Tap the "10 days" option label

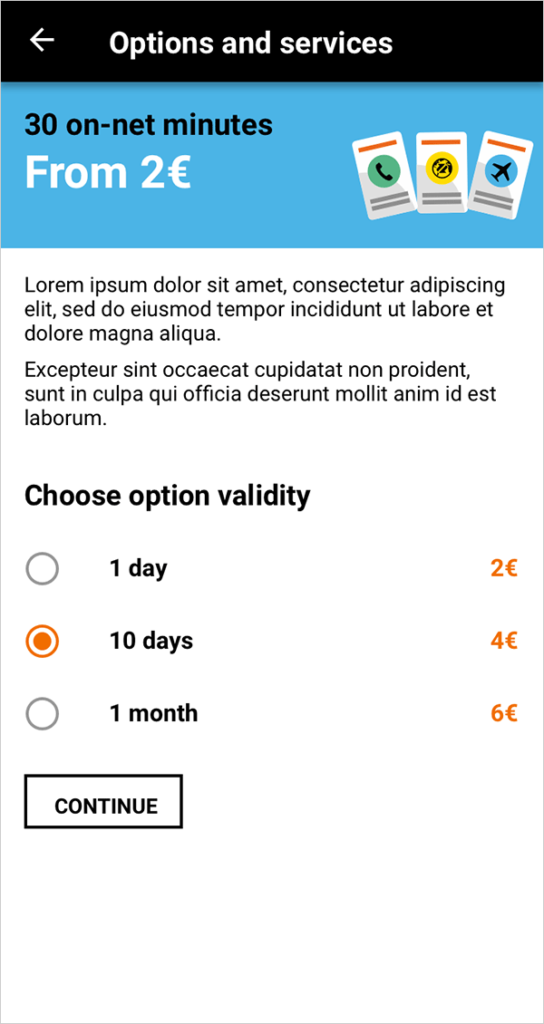point(151,641)
